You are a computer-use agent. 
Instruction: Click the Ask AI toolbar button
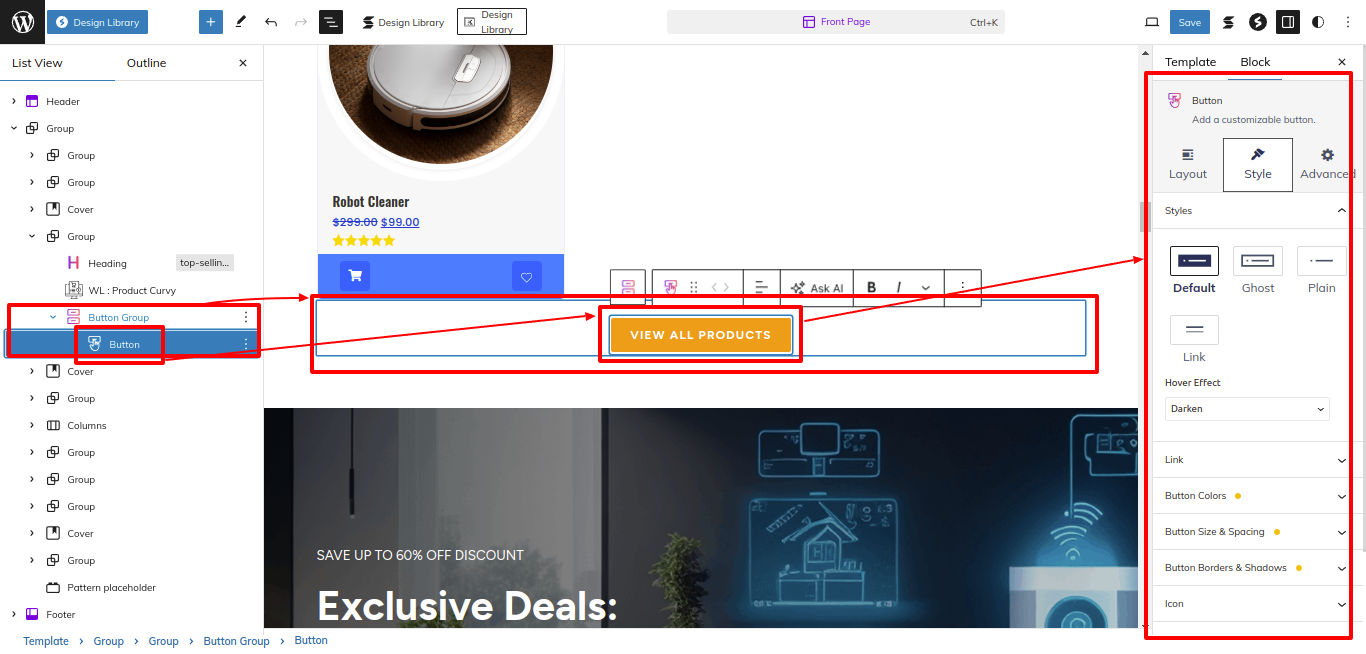(817, 287)
